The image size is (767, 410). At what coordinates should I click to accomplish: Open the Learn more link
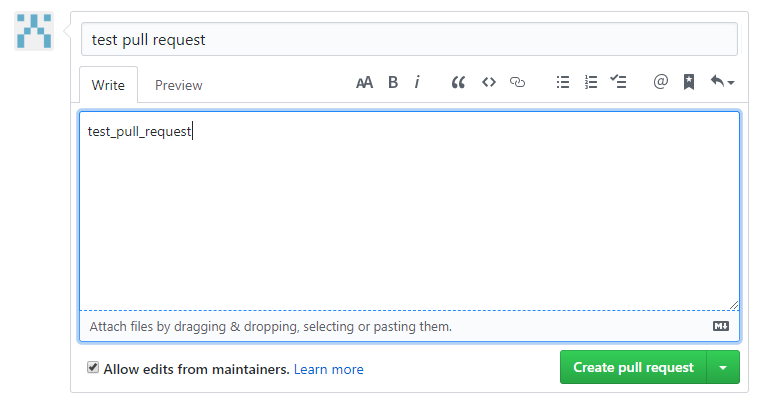(x=329, y=369)
